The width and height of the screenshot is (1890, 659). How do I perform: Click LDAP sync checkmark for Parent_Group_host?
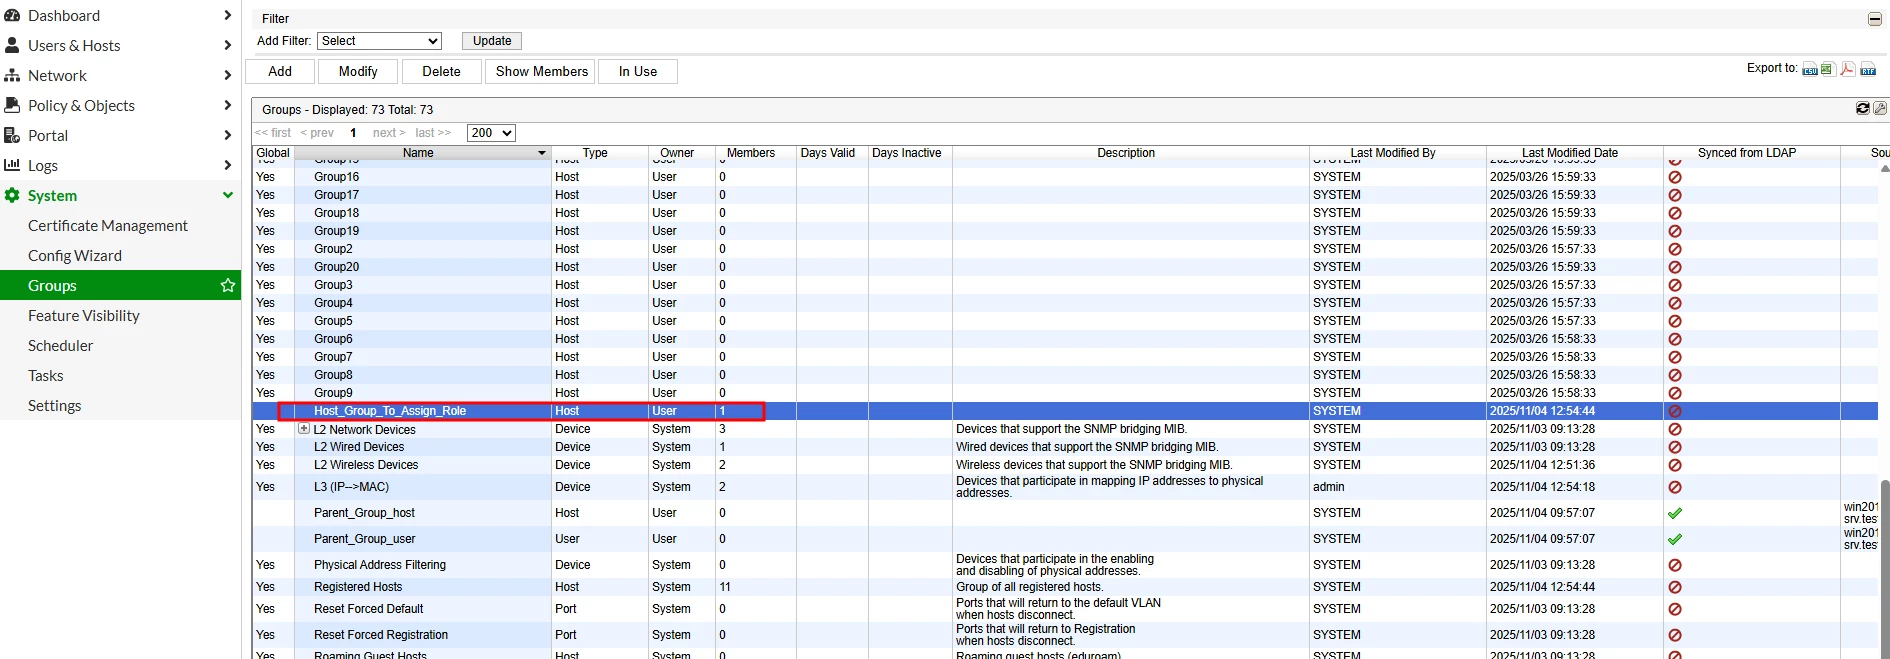coord(1675,513)
